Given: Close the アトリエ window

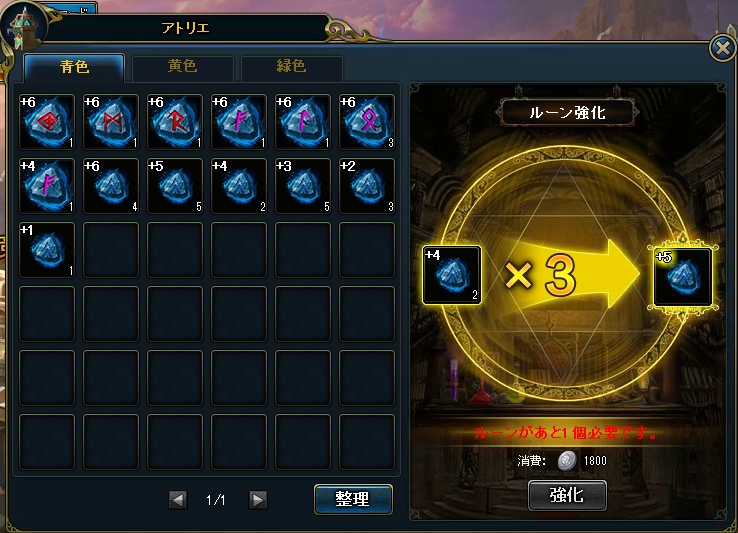Looking at the screenshot, I should [x=722, y=48].
